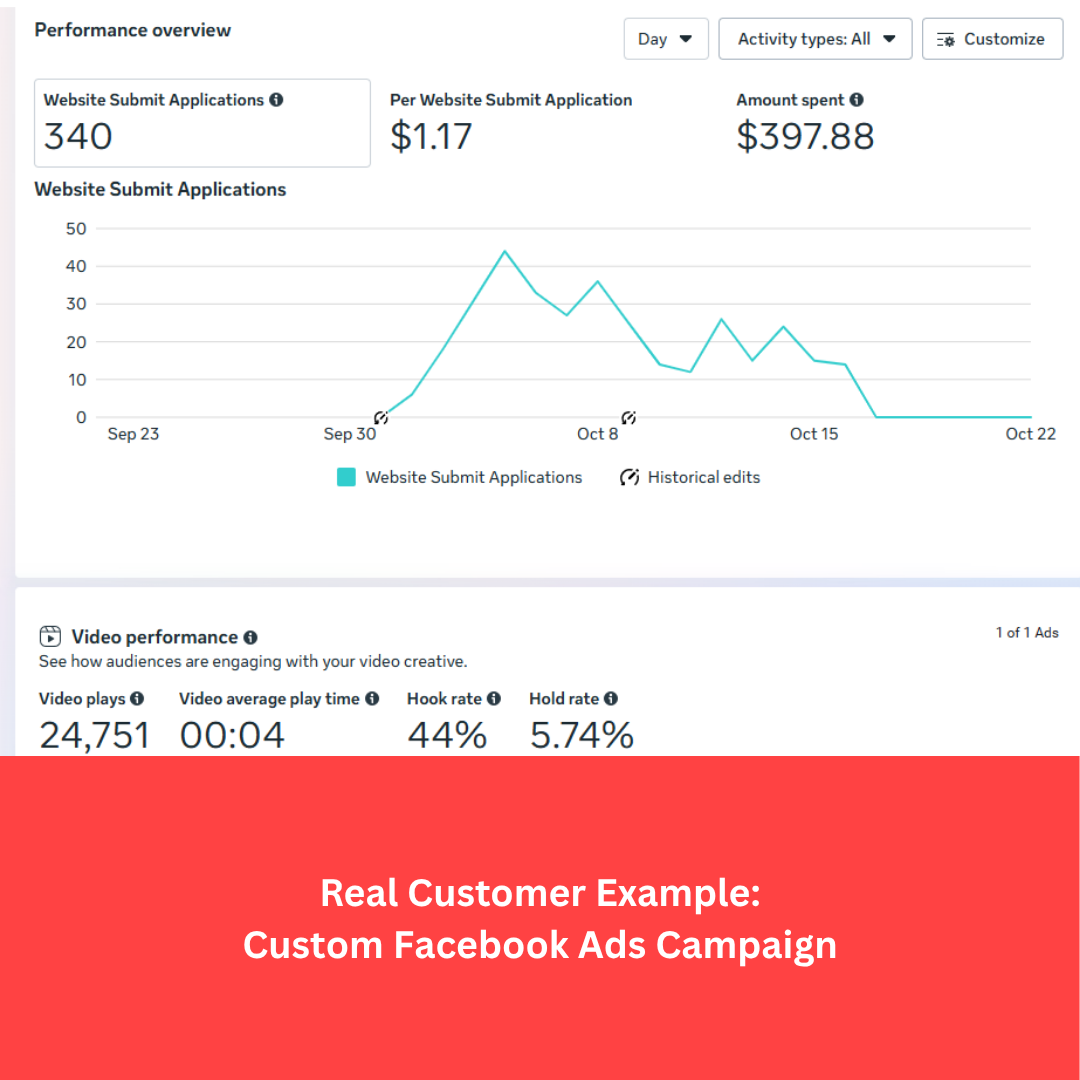This screenshot has width=1080, height=1080.
Task: Select the Website Submit Applications metric card
Action: [x=202, y=123]
